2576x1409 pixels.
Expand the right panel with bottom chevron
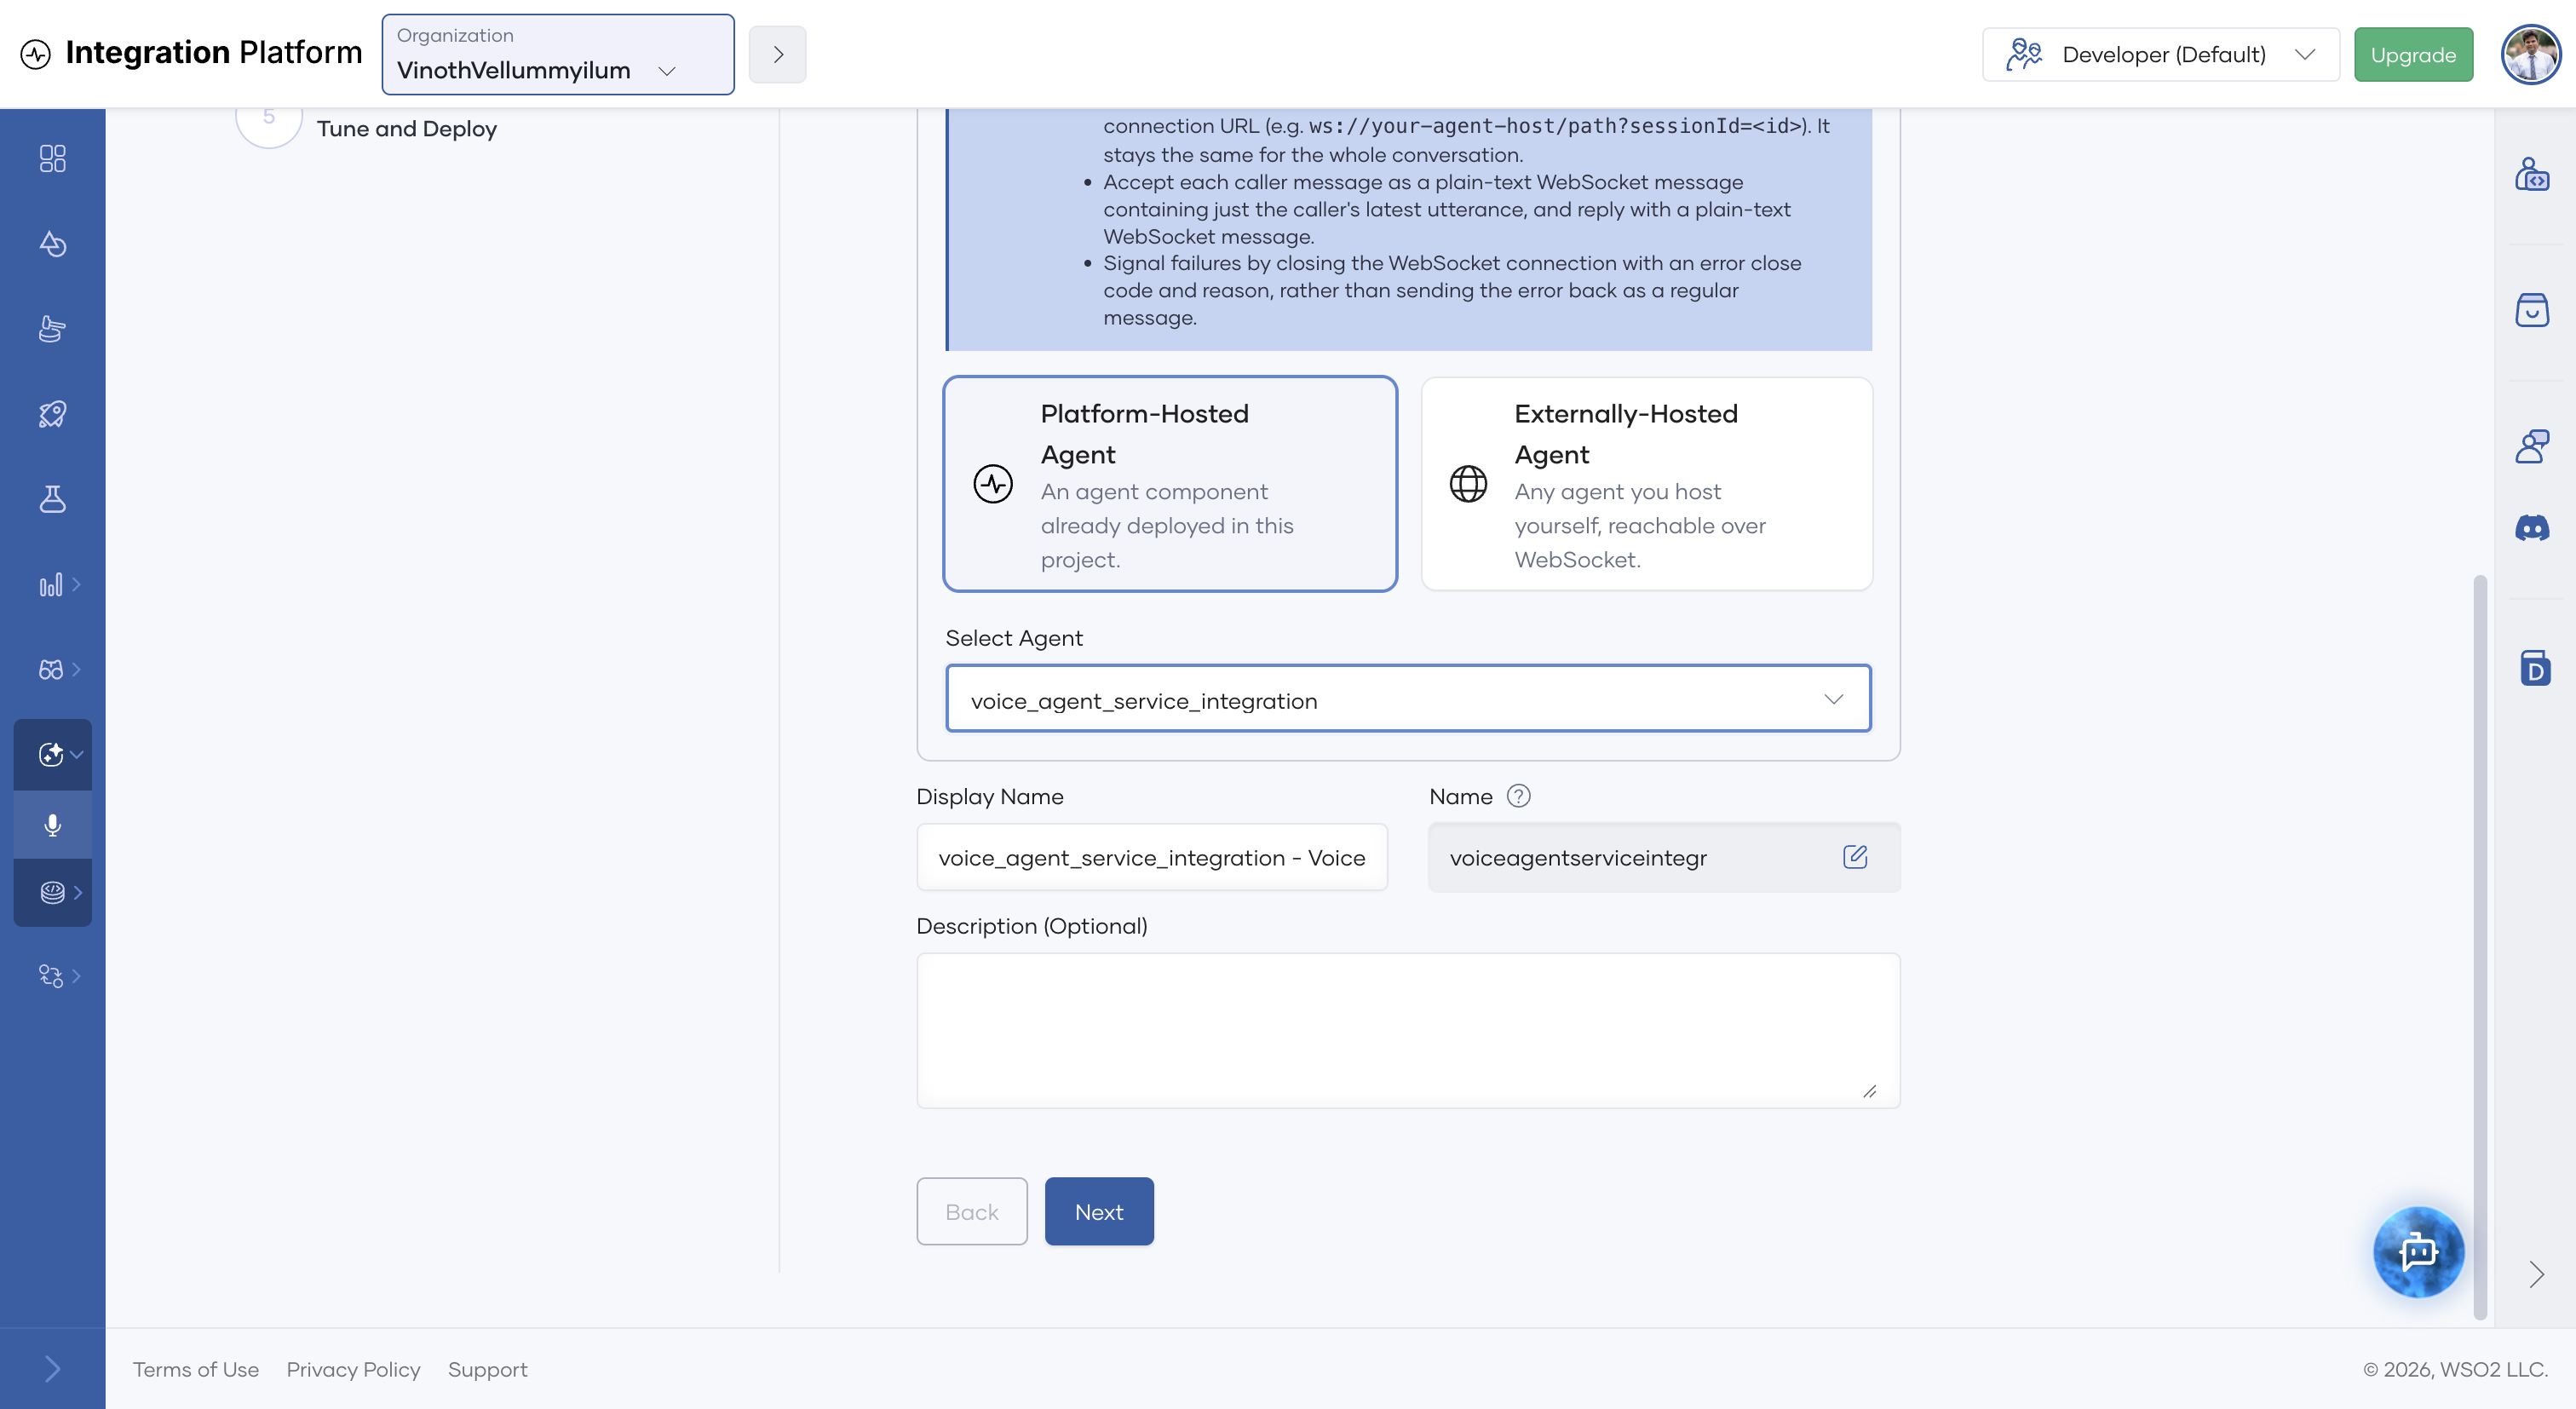click(x=2536, y=1275)
